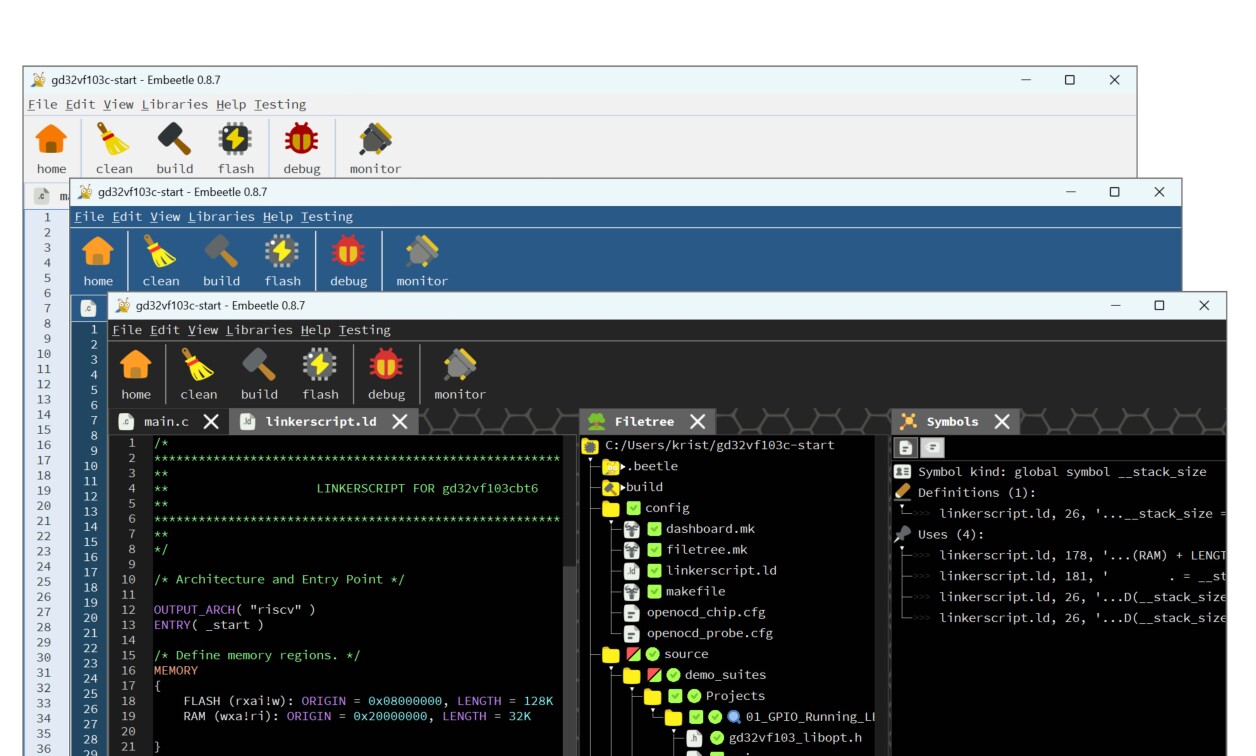Click the home icon in the light back window
This screenshot has width=1256, height=756.
(x=51, y=140)
